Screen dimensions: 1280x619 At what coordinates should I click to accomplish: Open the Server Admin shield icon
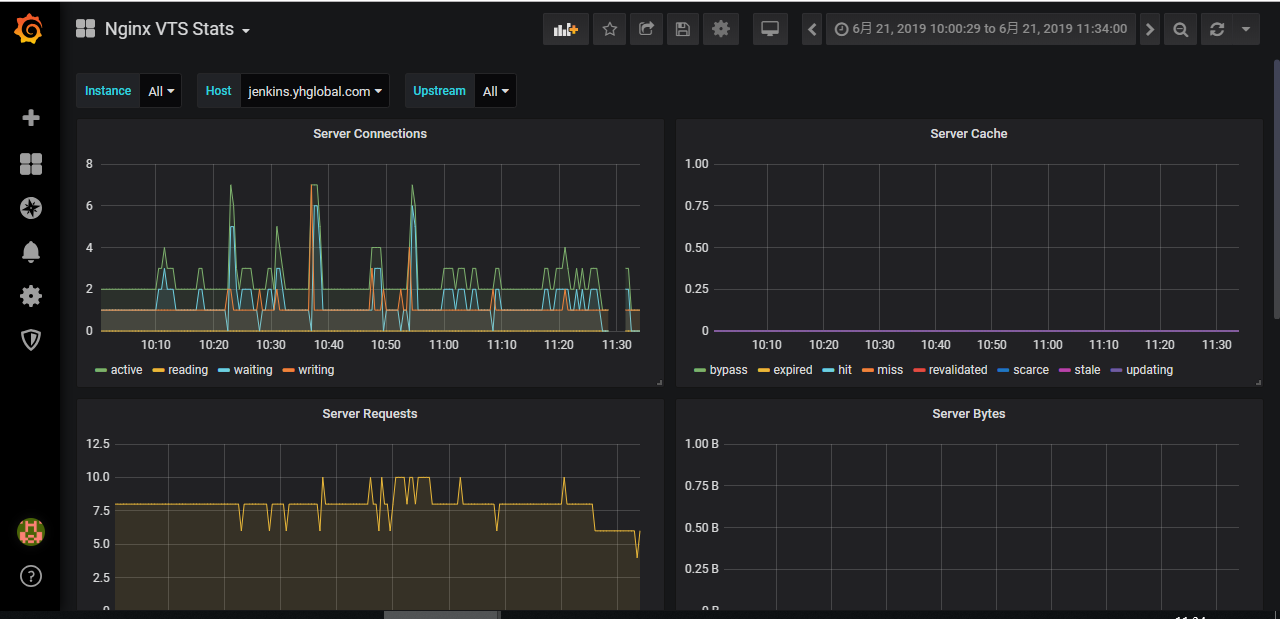pyautogui.click(x=31, y=340)
